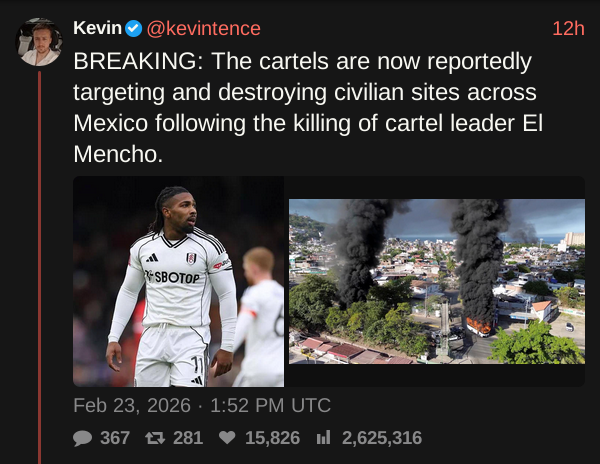The image size is (600, 464).
Task: Click the 281 retweets count
Action: click(188, 438)
